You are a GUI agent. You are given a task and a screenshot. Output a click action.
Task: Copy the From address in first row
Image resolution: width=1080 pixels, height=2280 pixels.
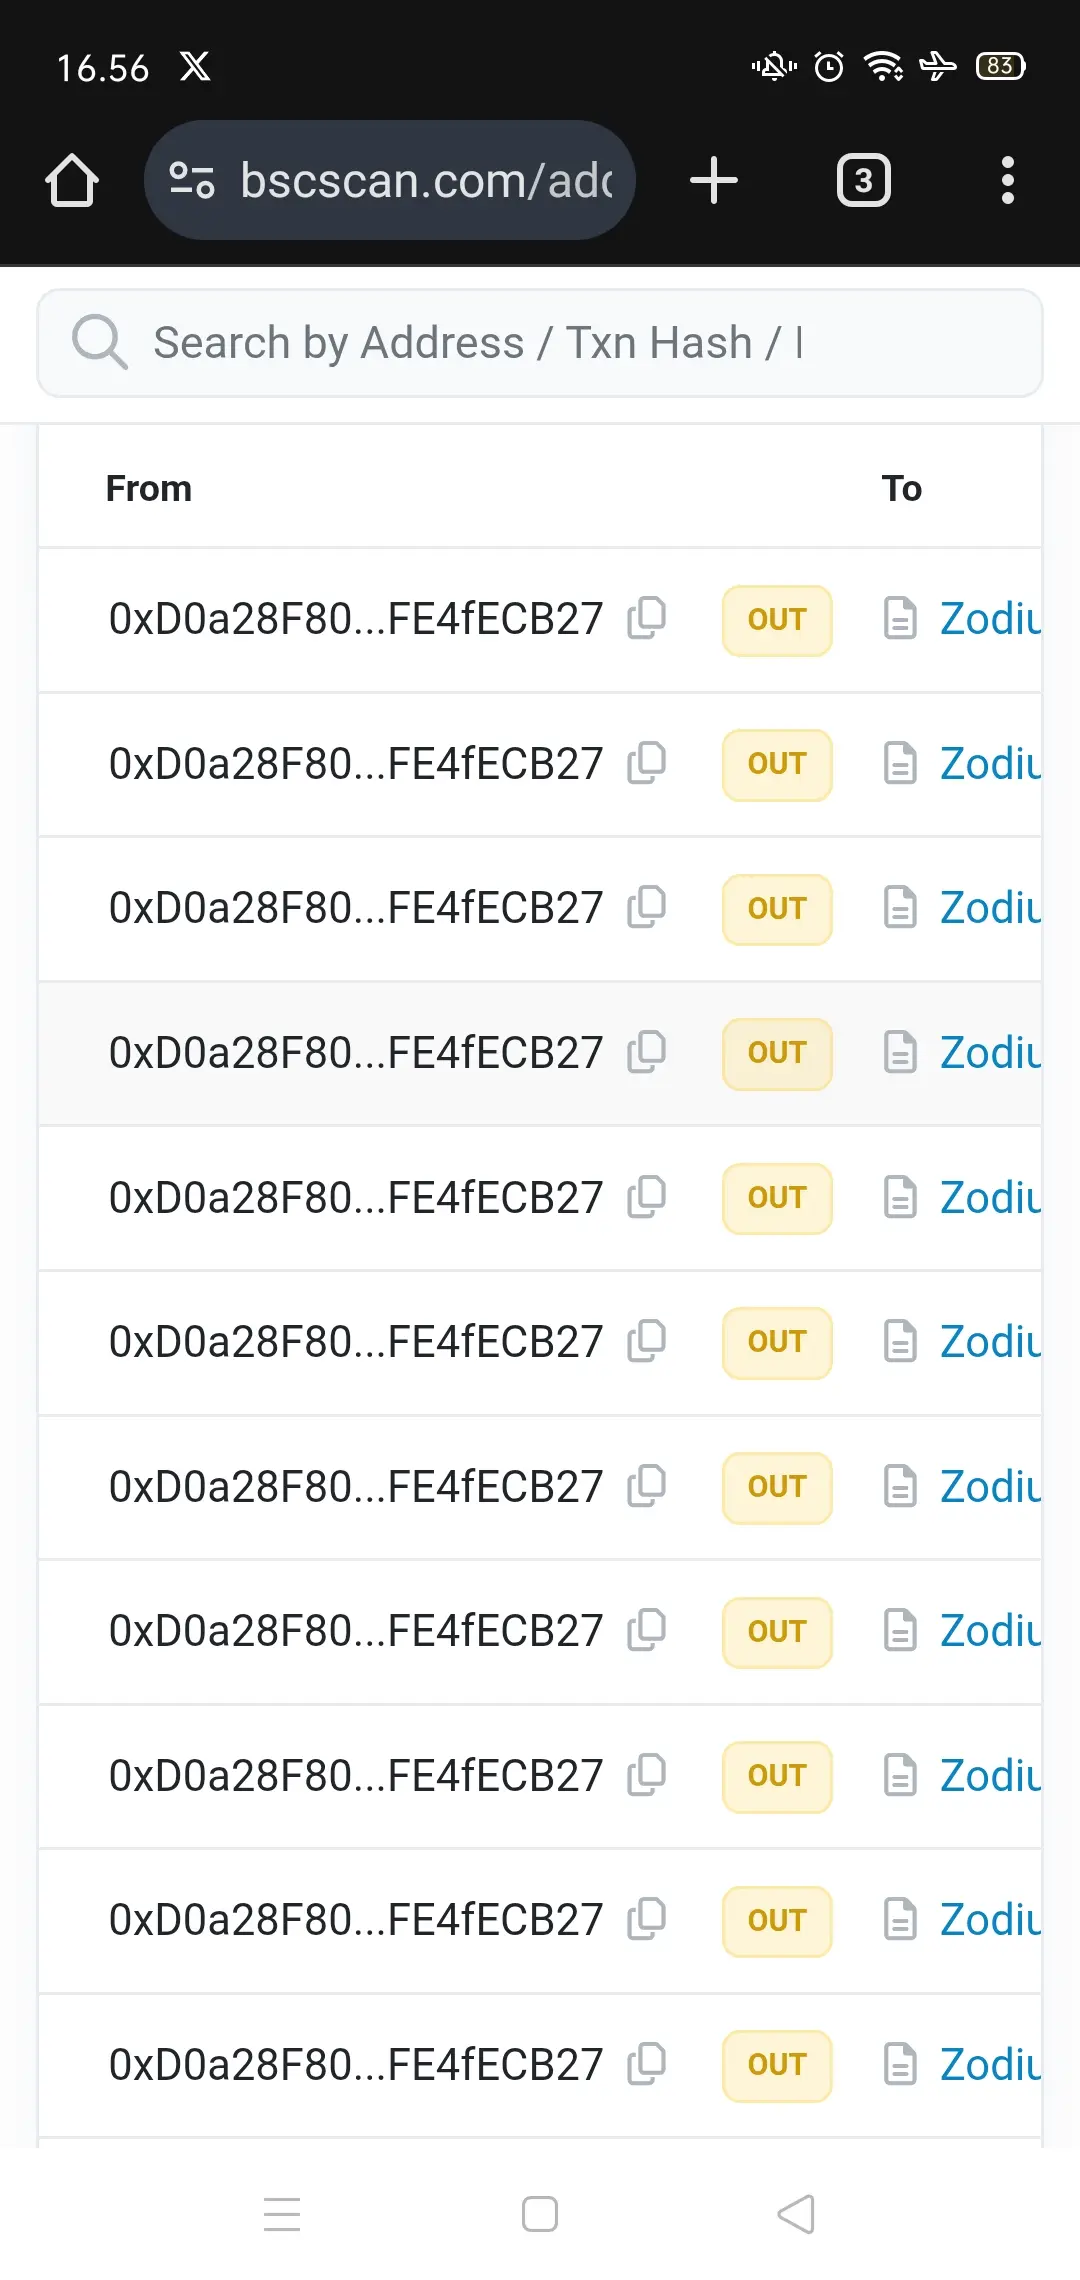[647, 618]
